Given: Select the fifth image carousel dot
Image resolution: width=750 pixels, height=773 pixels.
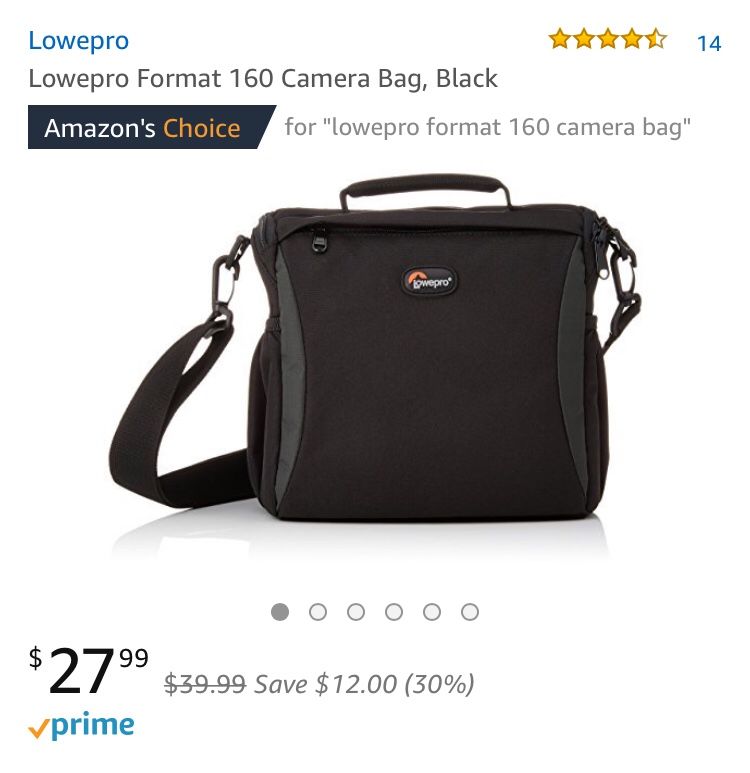Looking at the screenshot, I should coord(431,612).
